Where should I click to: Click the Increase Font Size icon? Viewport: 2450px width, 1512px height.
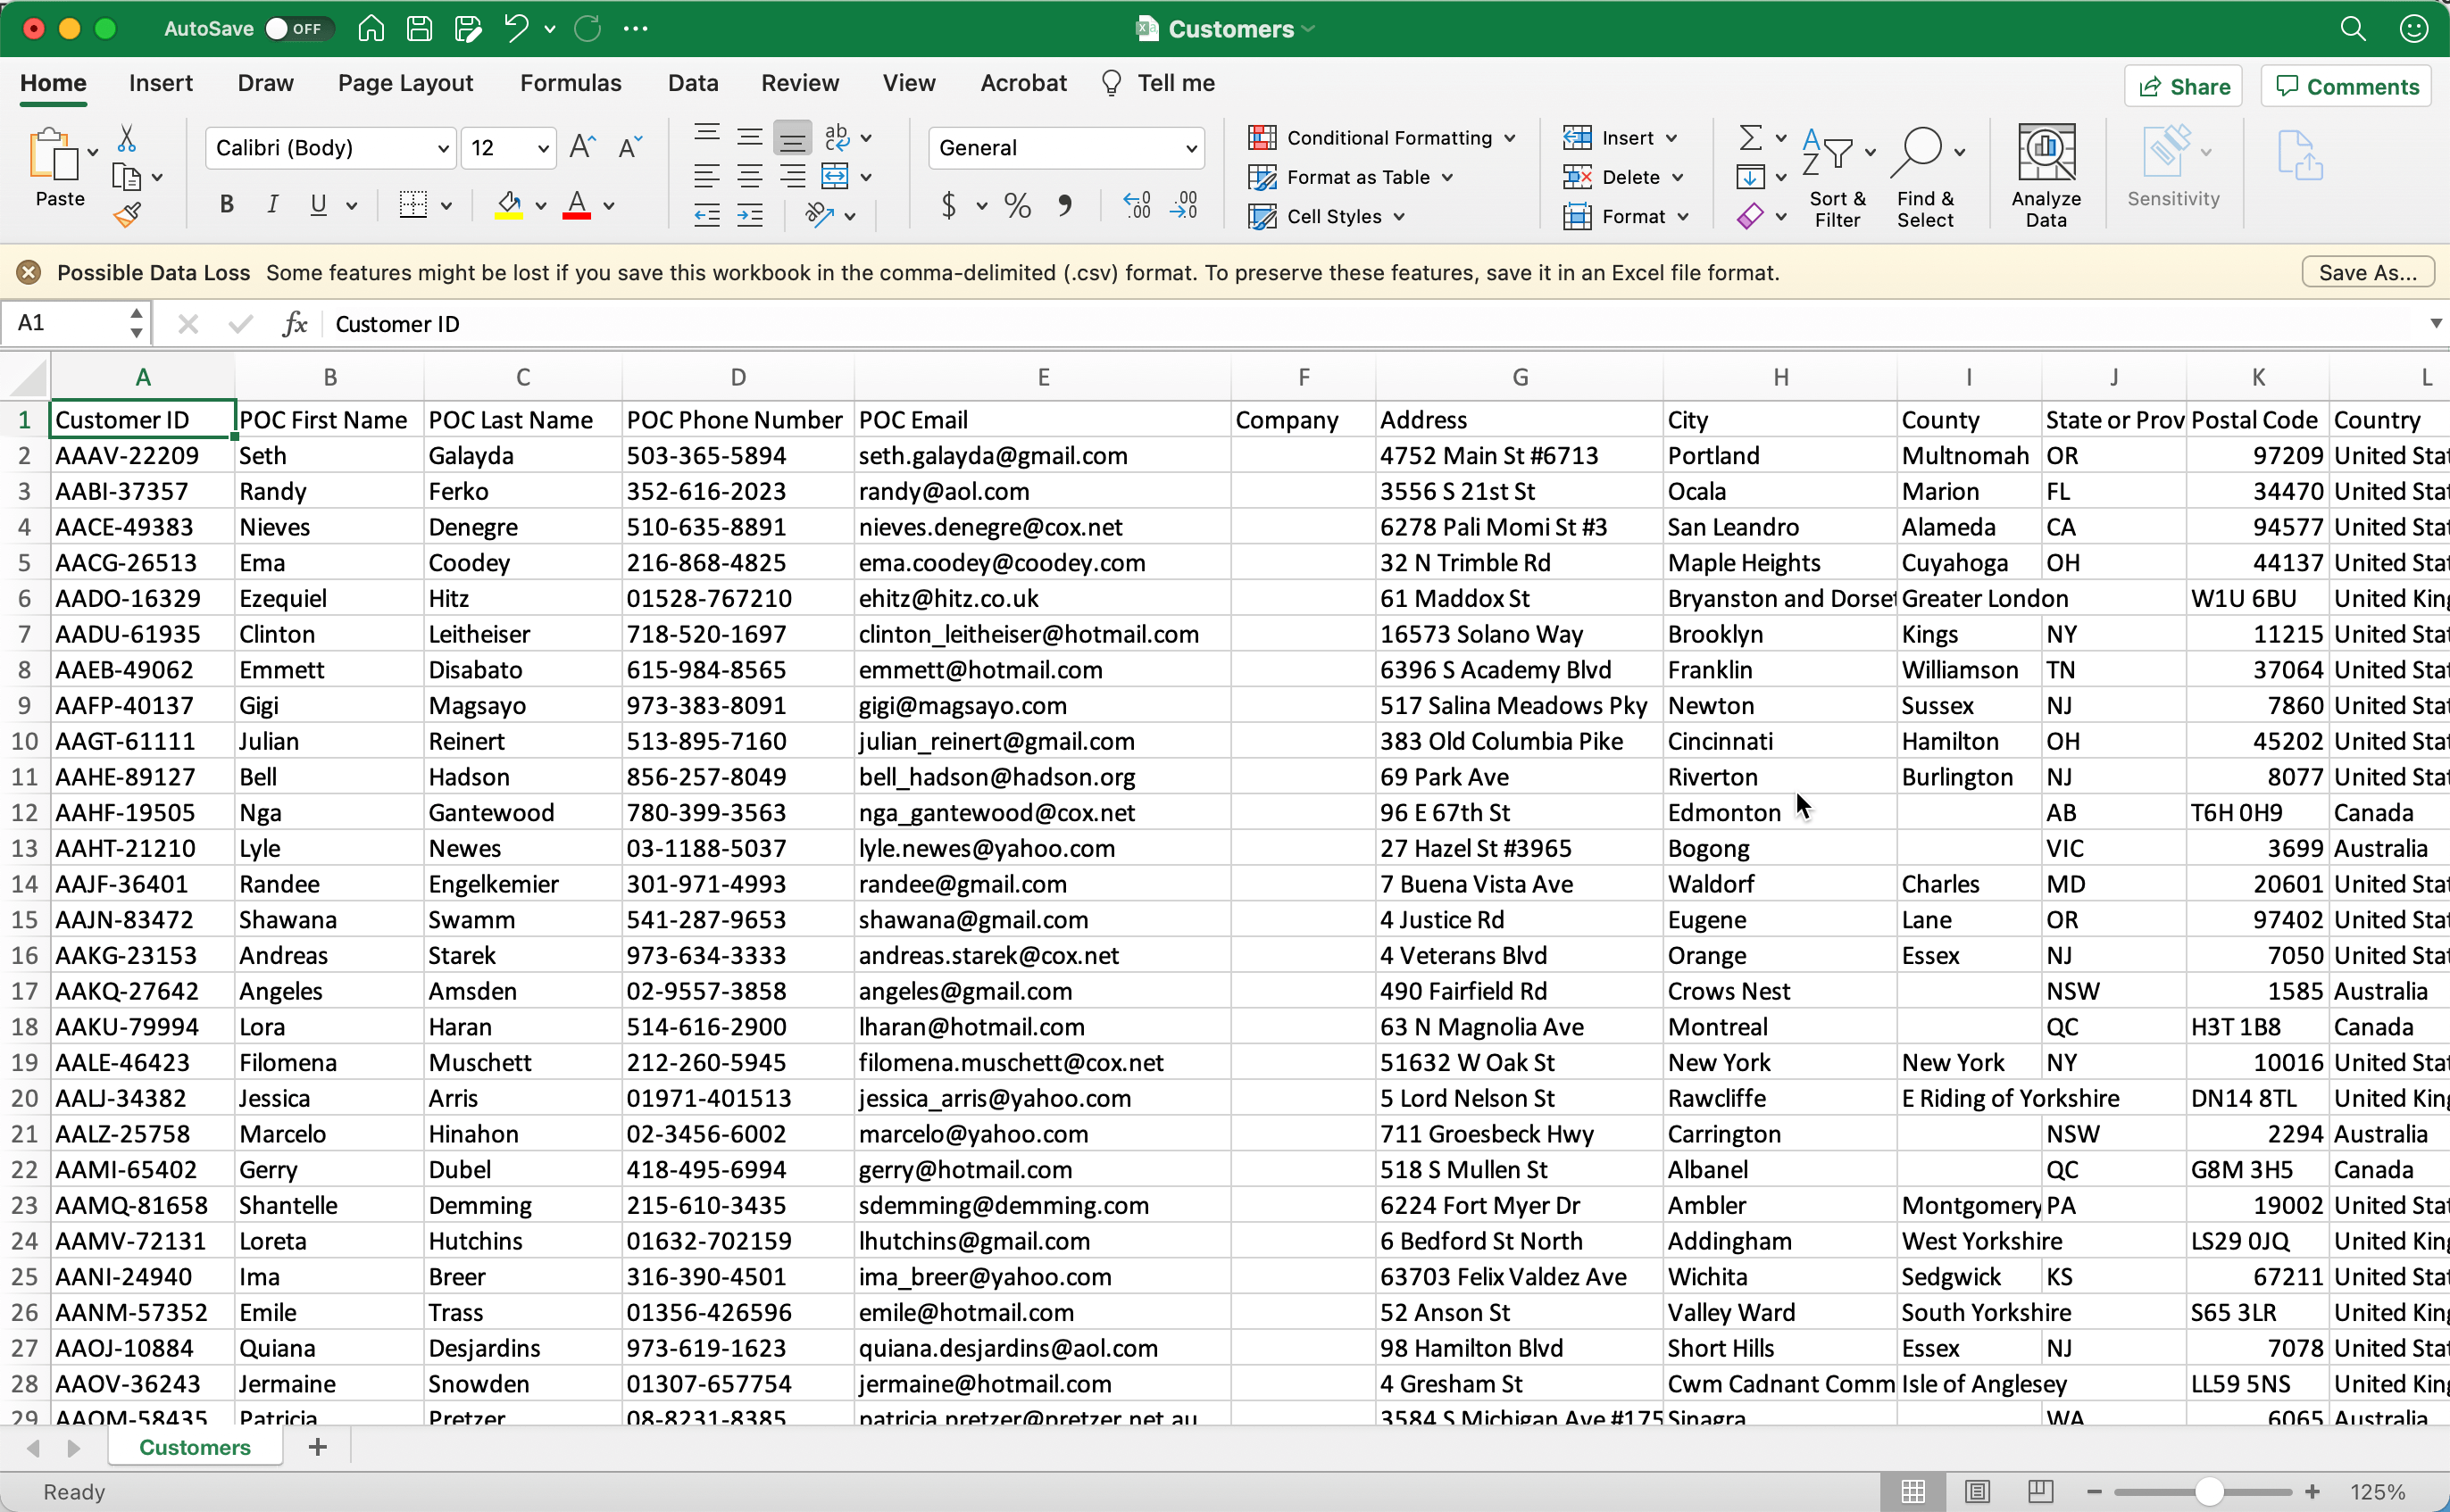point(582,148)
